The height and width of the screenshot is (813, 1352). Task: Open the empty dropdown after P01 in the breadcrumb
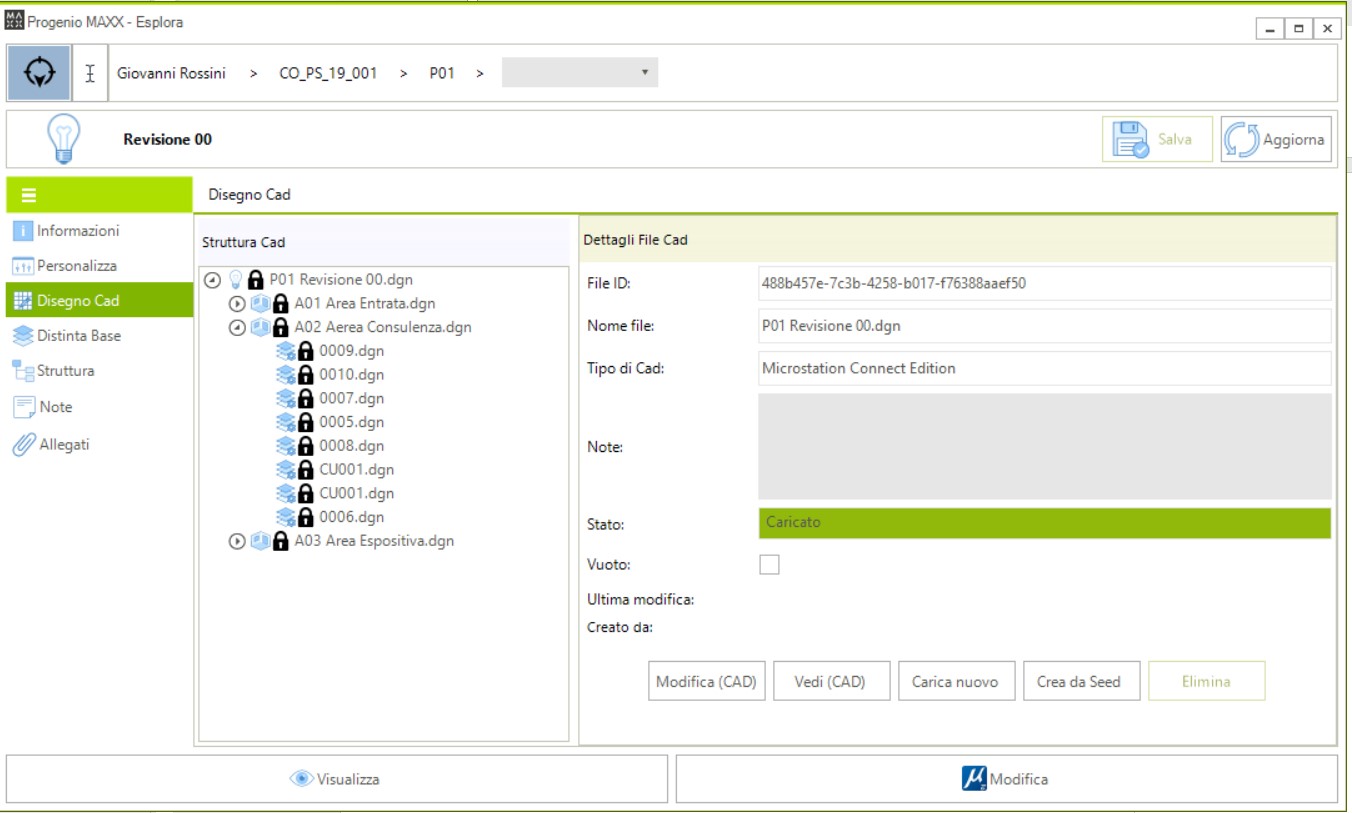pos(580,73)
